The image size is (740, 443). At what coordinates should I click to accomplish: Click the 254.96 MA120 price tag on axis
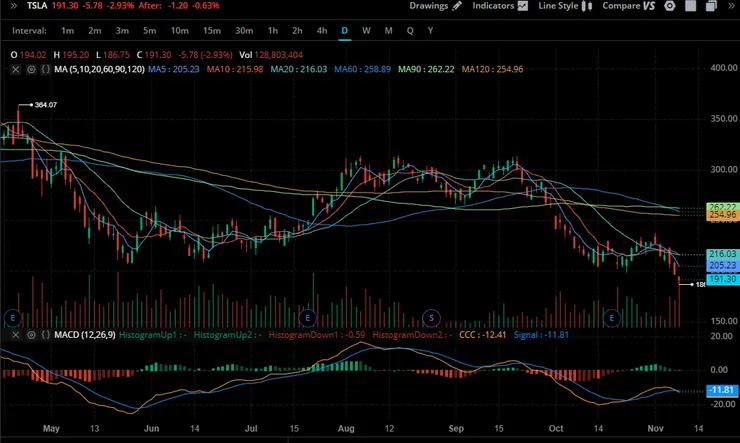tap(723, 215)
